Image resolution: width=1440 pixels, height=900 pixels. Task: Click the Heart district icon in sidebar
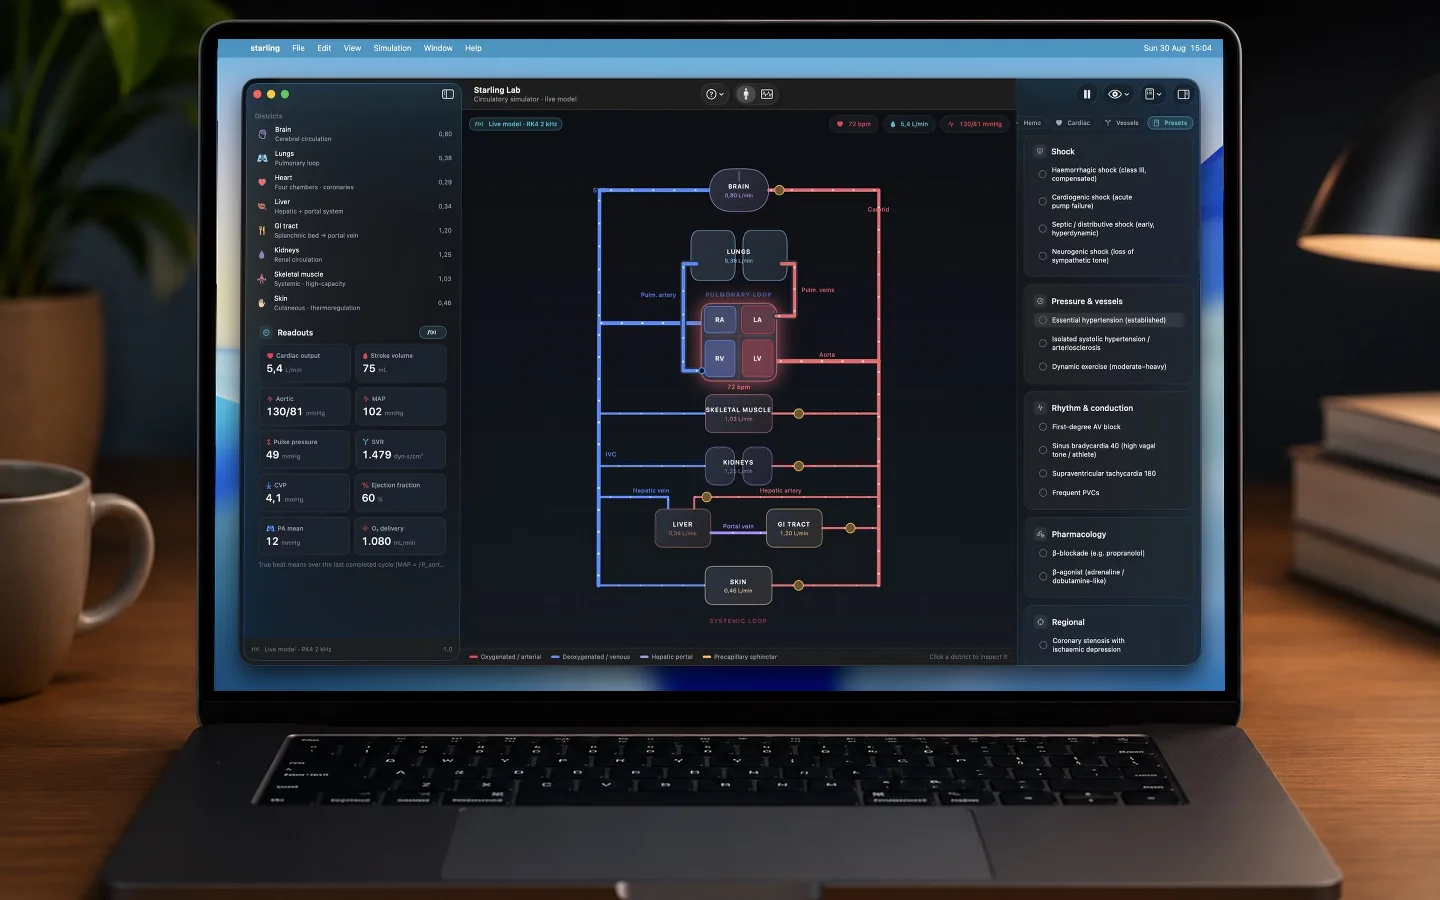(x=262, y=182)
